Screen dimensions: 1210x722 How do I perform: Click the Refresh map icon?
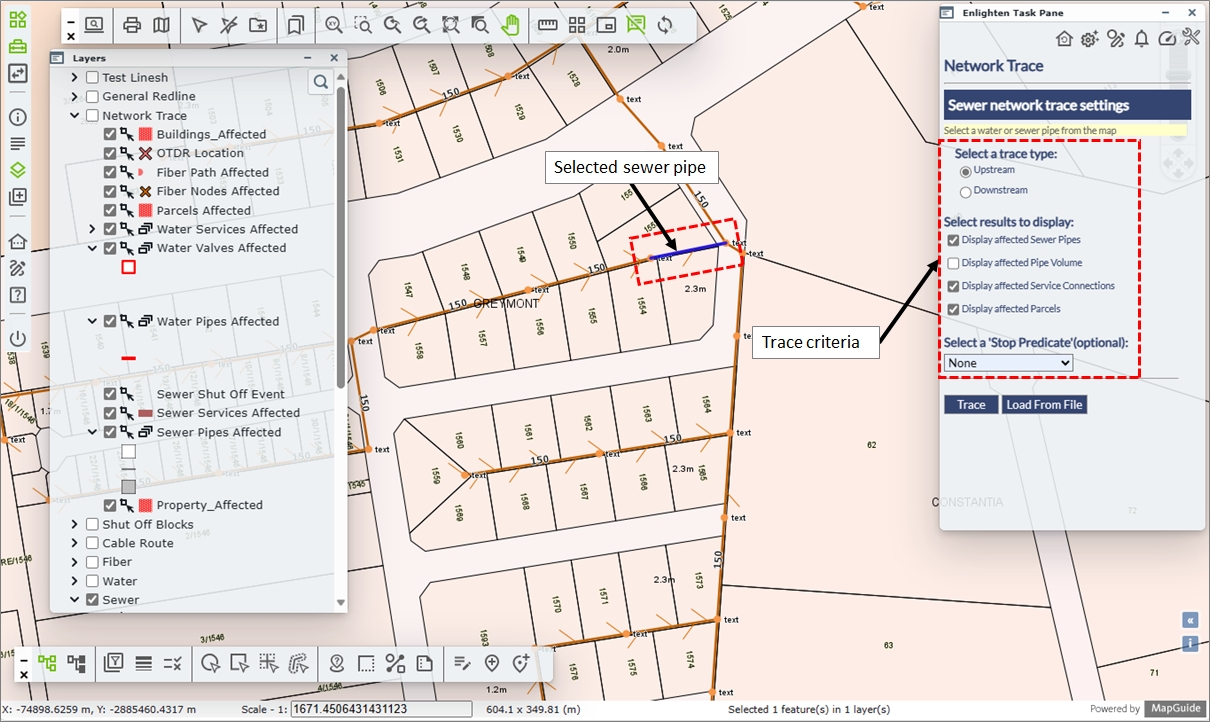point(665,25)
